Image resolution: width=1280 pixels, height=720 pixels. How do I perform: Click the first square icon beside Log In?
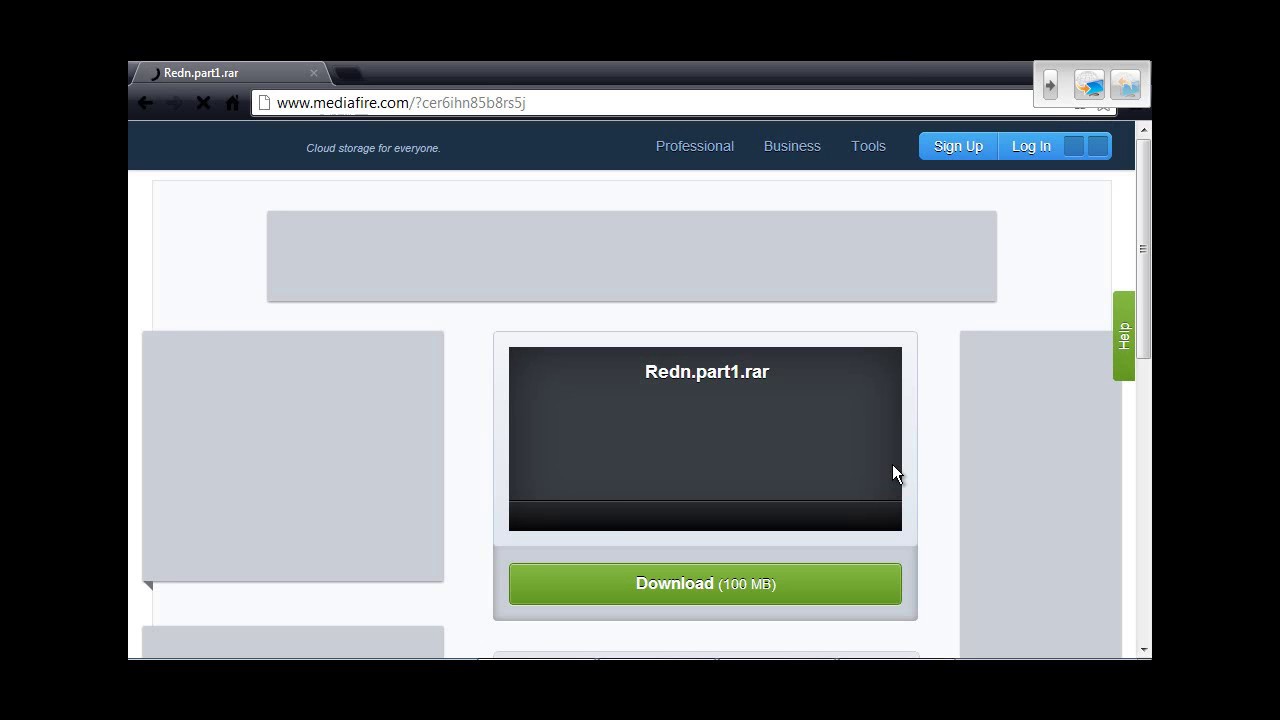pos(1074,146)
